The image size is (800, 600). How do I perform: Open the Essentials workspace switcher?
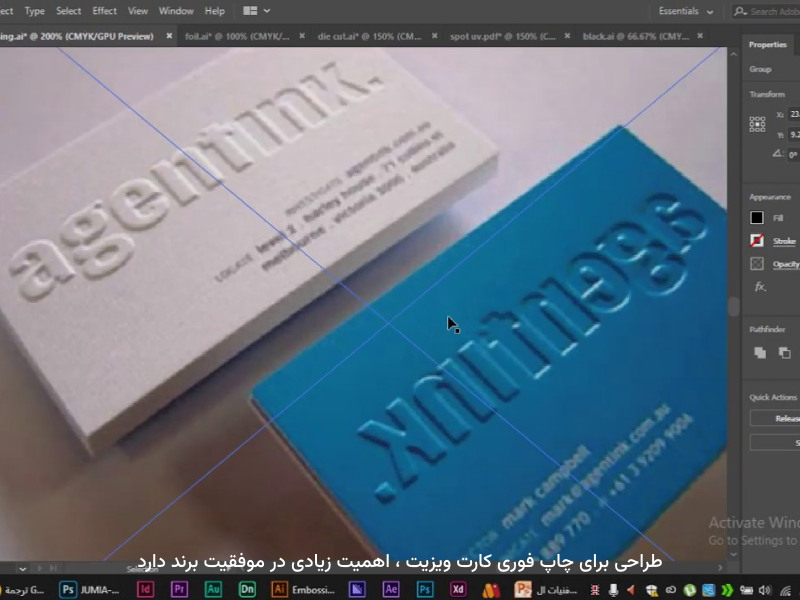686,11
